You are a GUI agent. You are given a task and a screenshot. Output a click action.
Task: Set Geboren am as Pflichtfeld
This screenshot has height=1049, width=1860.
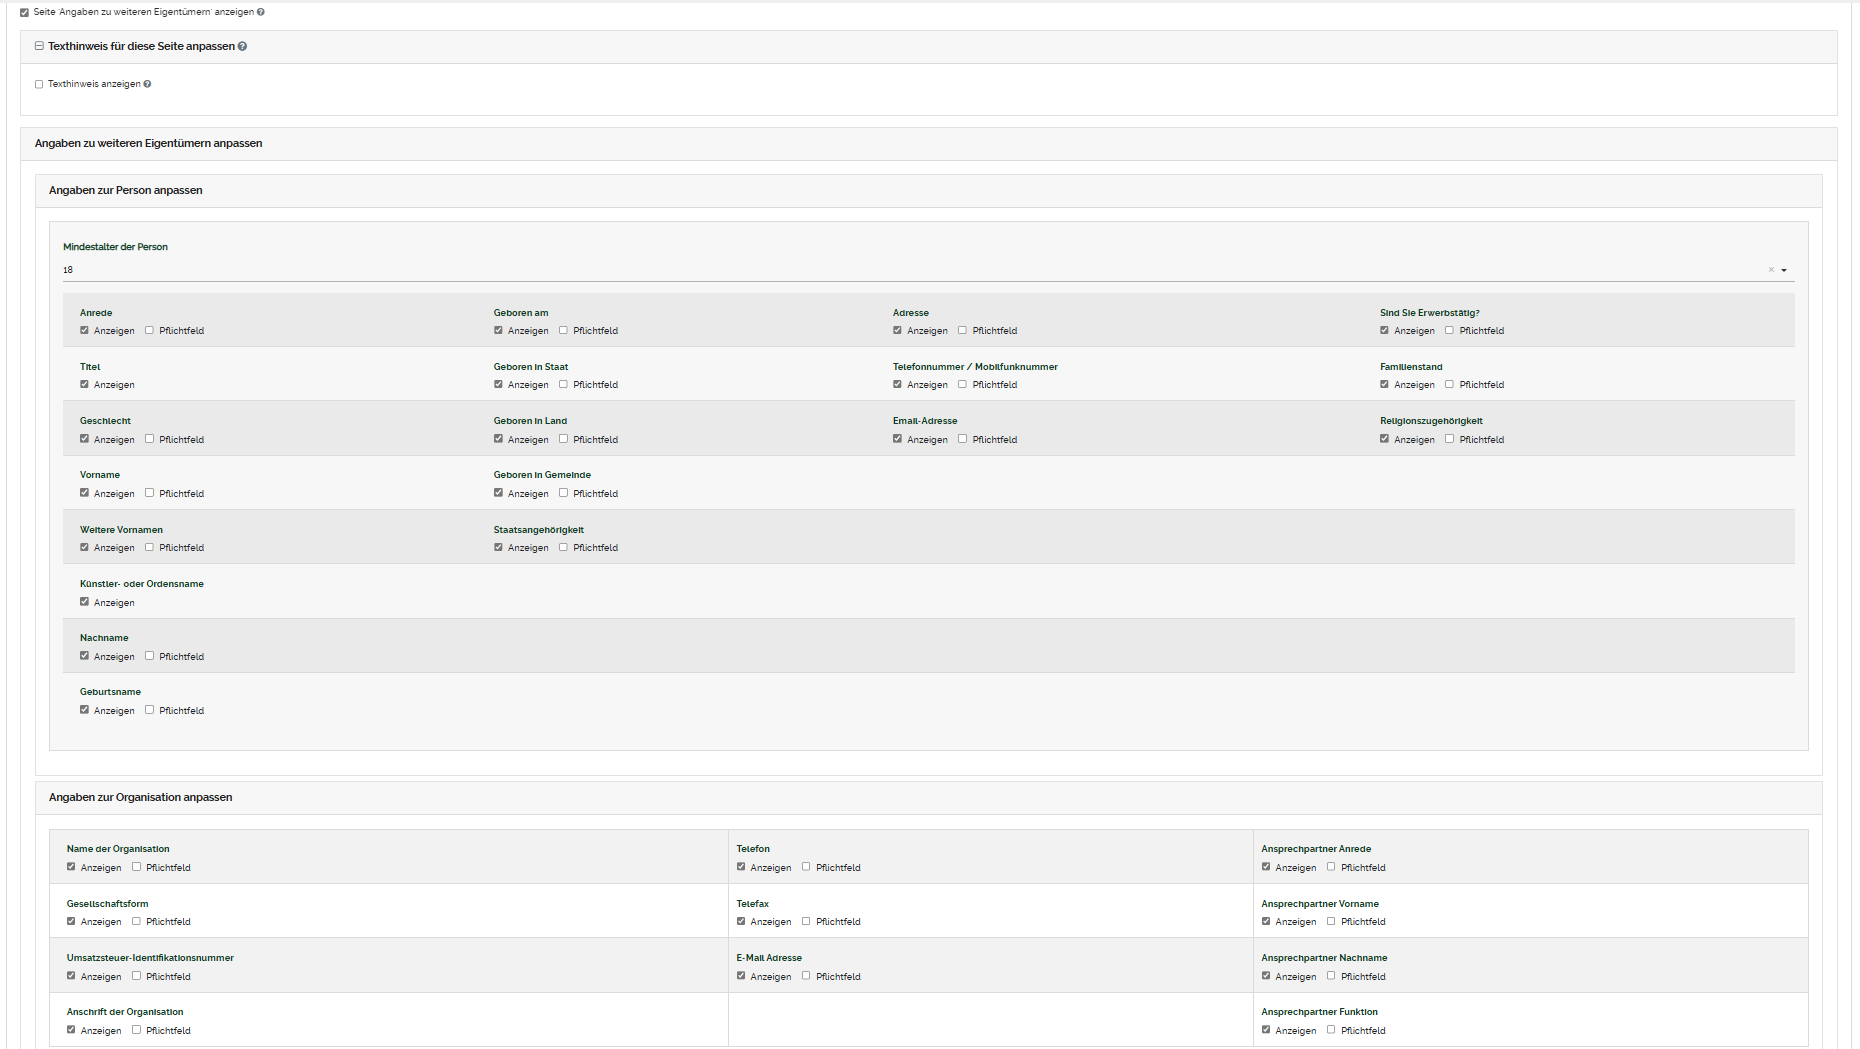pyautogui.click(x=563, y=330)
